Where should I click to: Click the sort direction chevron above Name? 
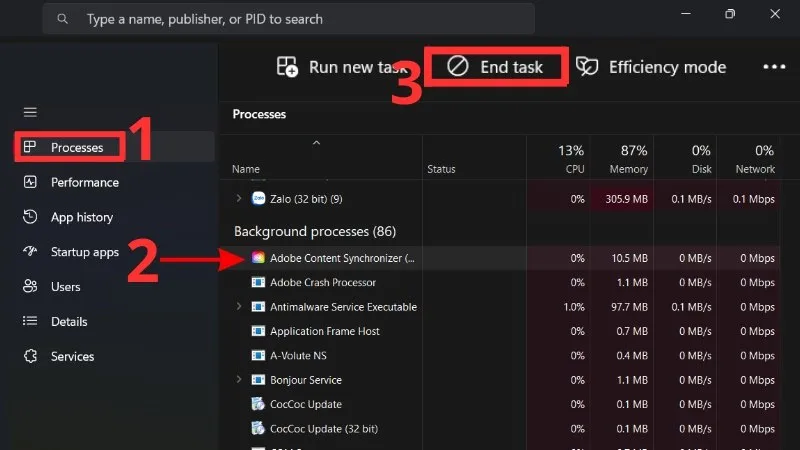tap(316, 143)
